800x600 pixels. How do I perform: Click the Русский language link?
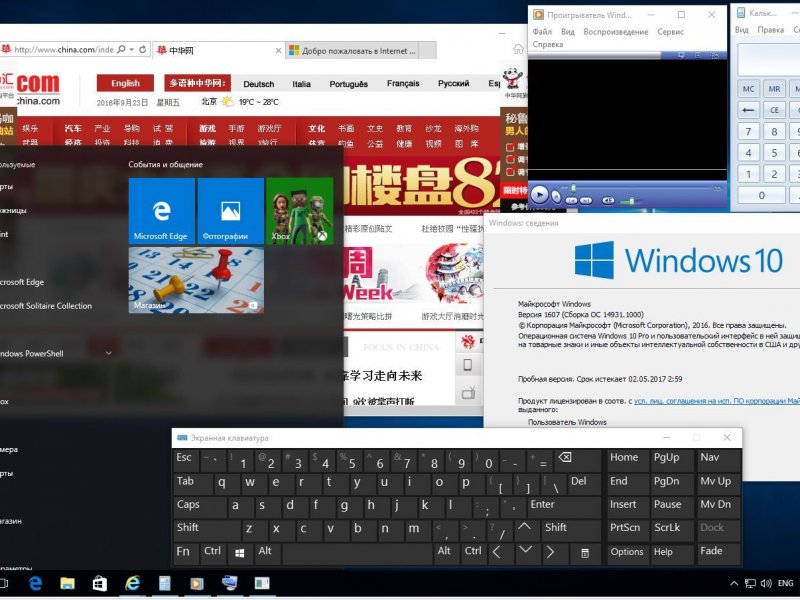pyautogui.click(x=454, y=83)
